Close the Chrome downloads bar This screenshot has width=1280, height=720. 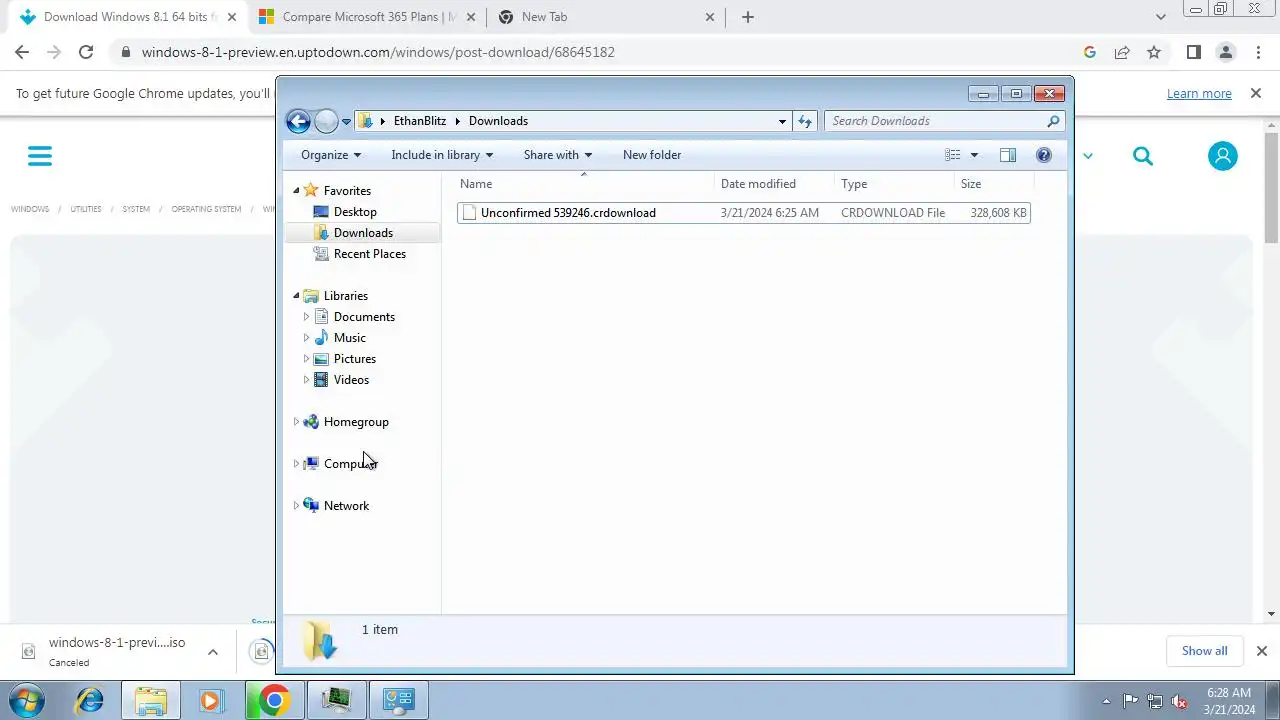point(1261,651)
